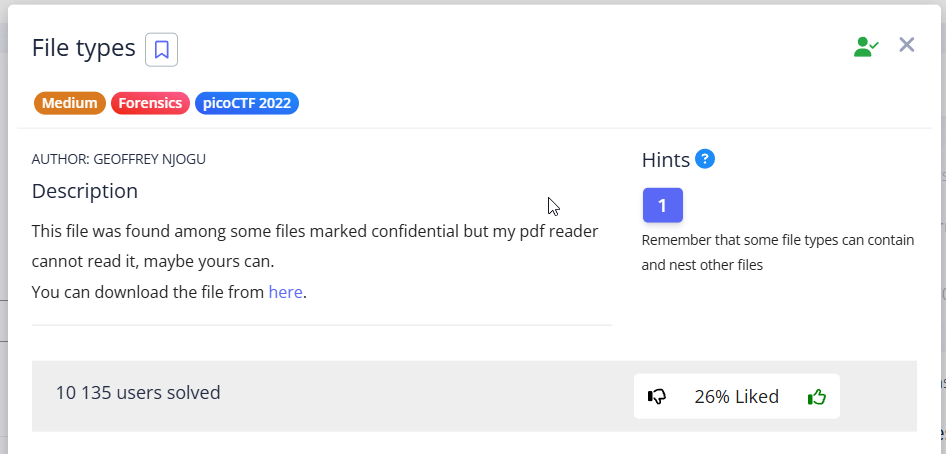Click the 'File types' challenge title
Screen dimensions: 946x454
pos(83,48)
